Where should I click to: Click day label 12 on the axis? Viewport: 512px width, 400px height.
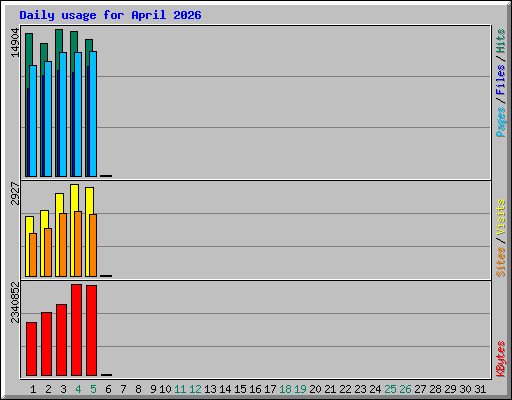coord(195,389)
